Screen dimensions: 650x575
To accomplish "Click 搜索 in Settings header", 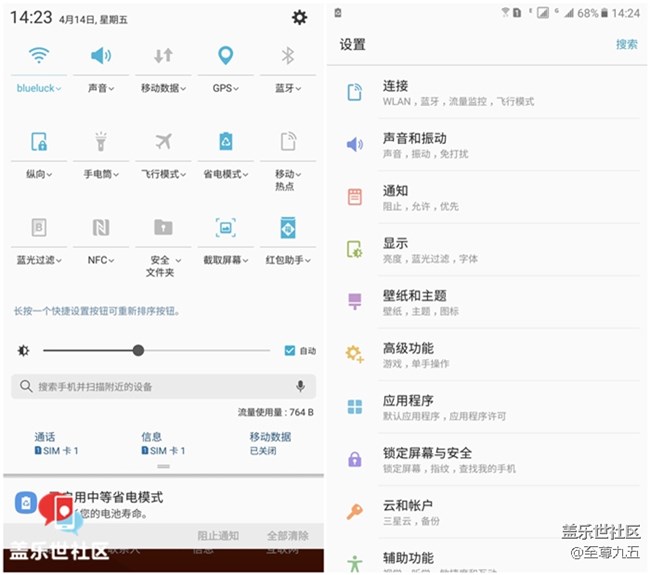I will click(626, 44).
